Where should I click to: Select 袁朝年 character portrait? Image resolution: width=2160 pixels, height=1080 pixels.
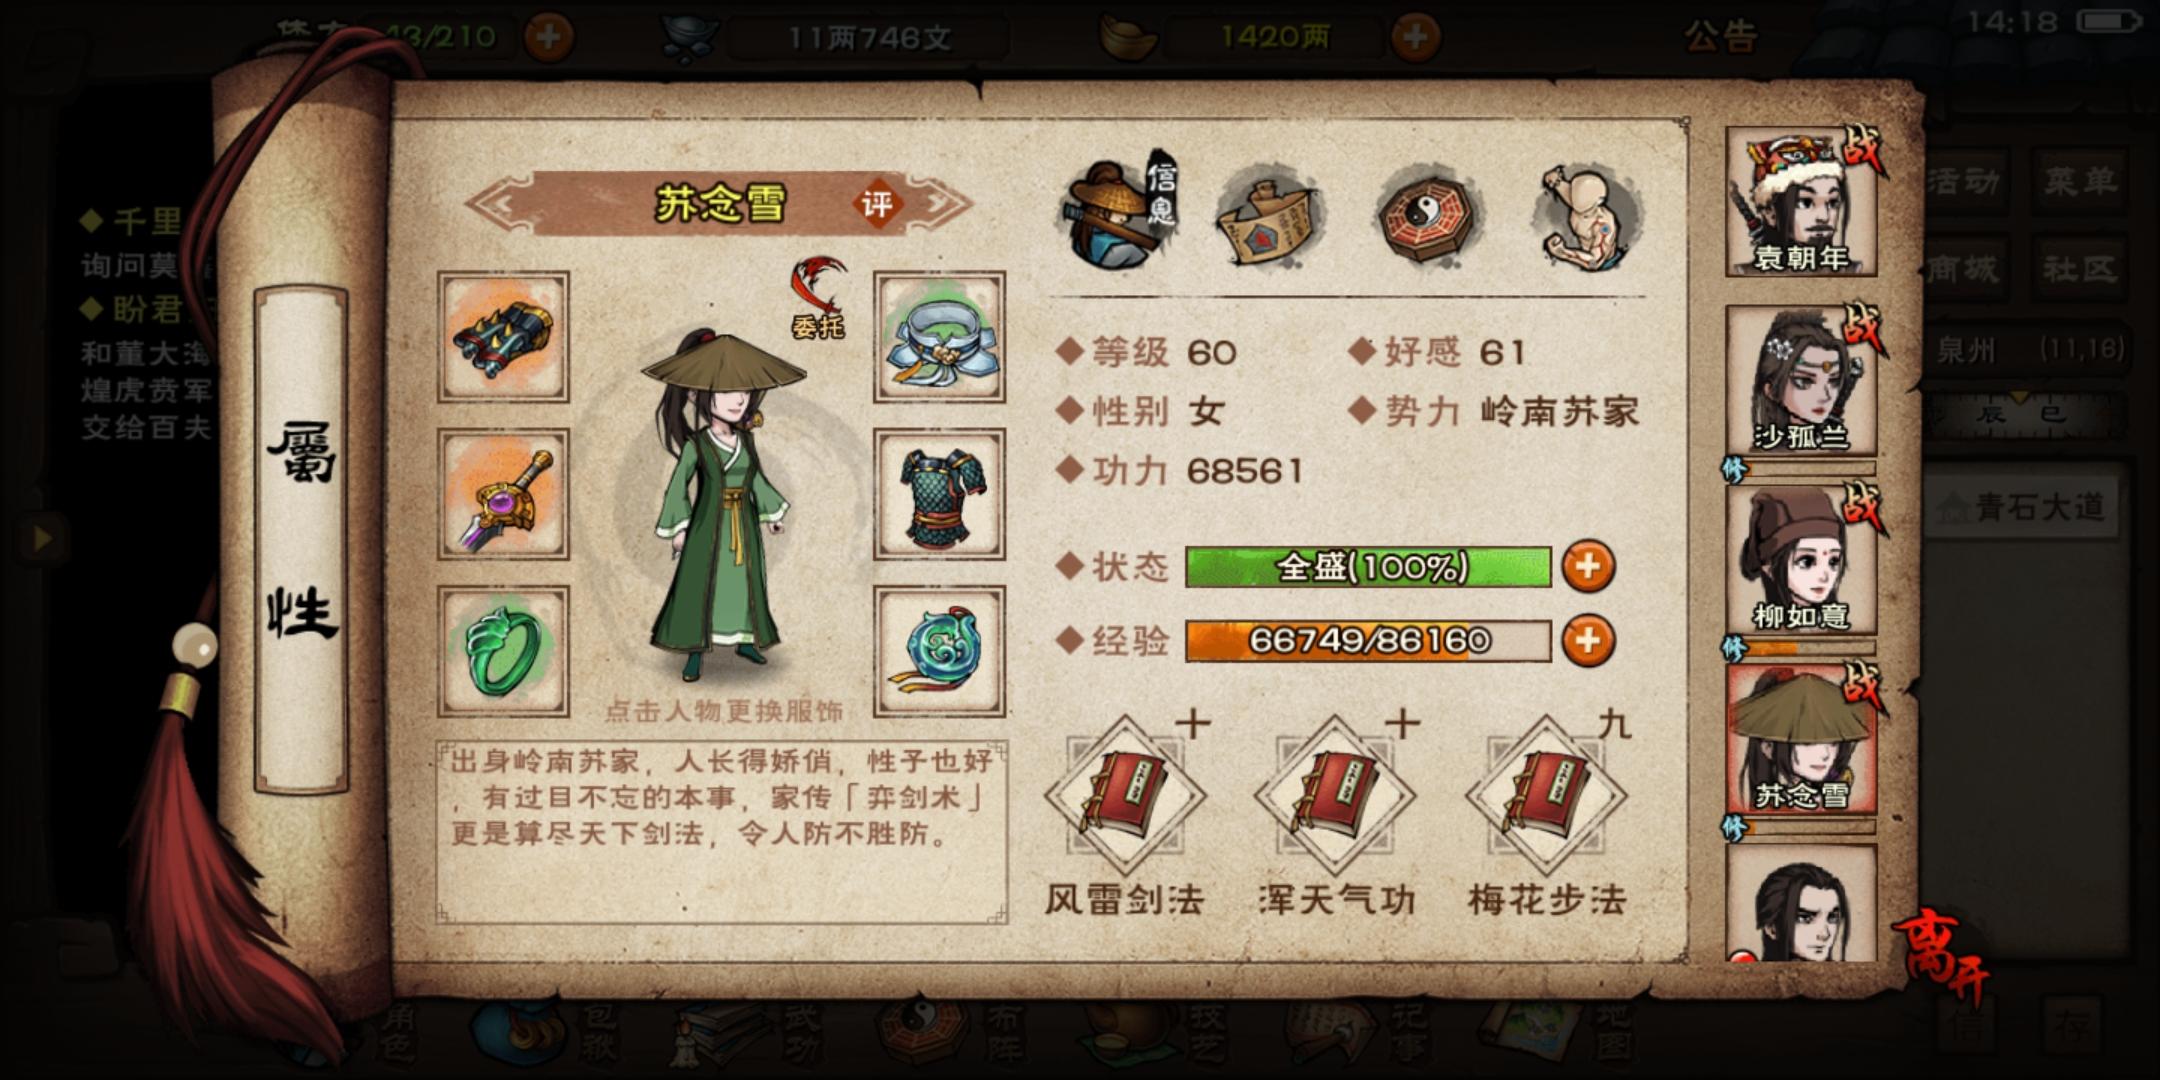(x=1801, y=201)
